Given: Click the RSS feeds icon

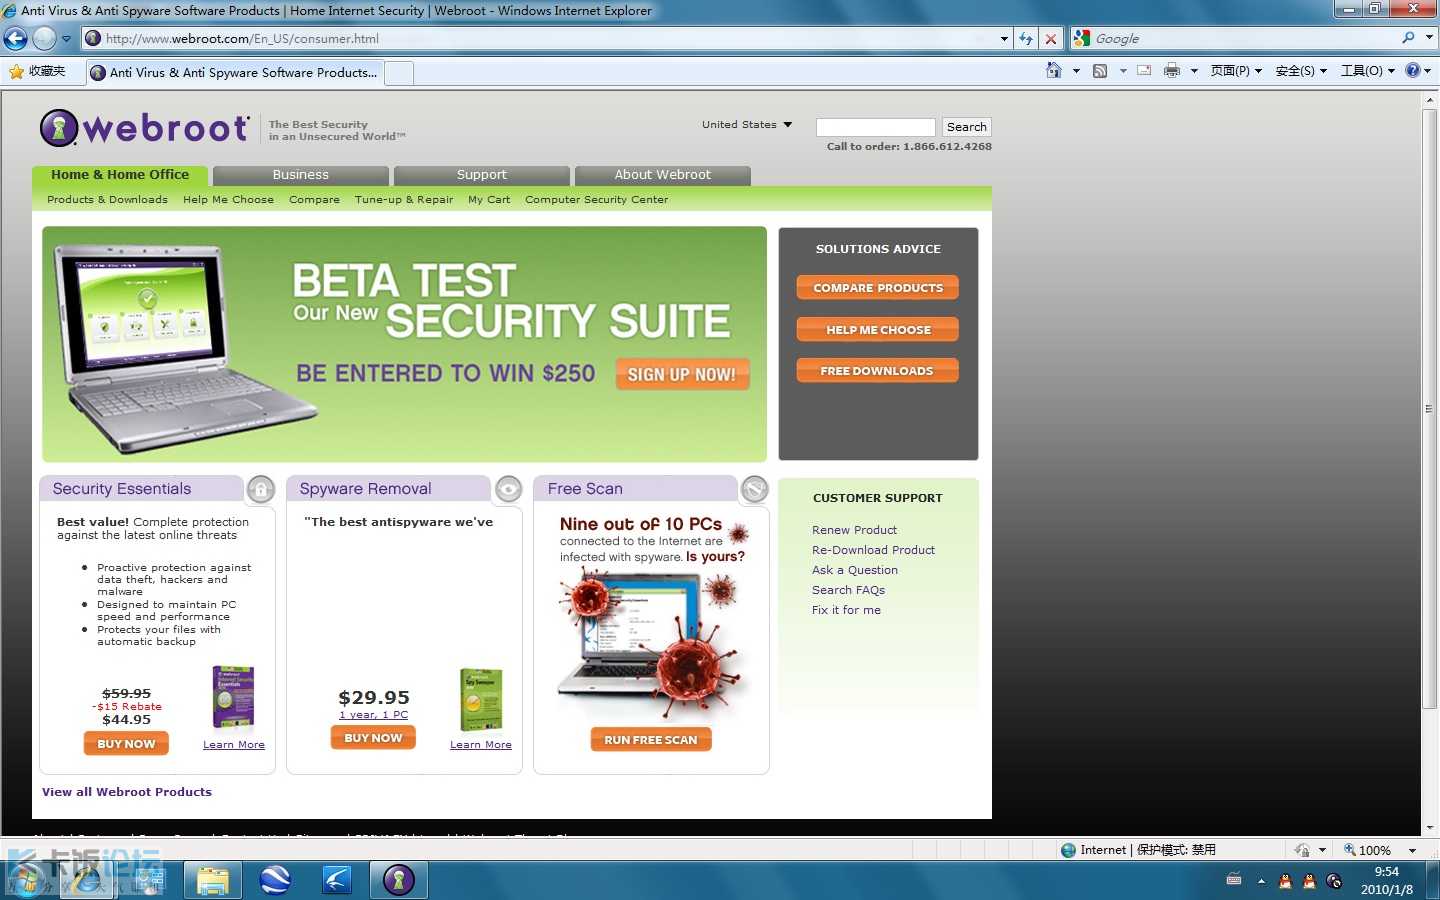Looking at the screenshot, I should tap(1100, 71).
